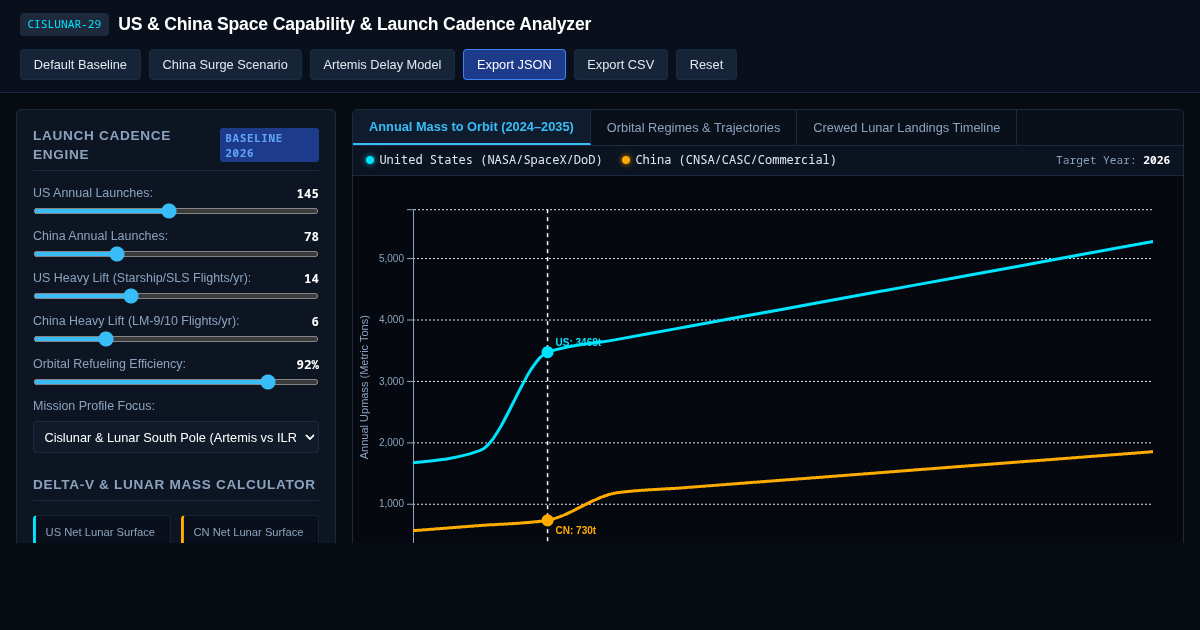Adjust the US Annual Launches slider
The image size is (1200, 630).
tap(176, 211)
